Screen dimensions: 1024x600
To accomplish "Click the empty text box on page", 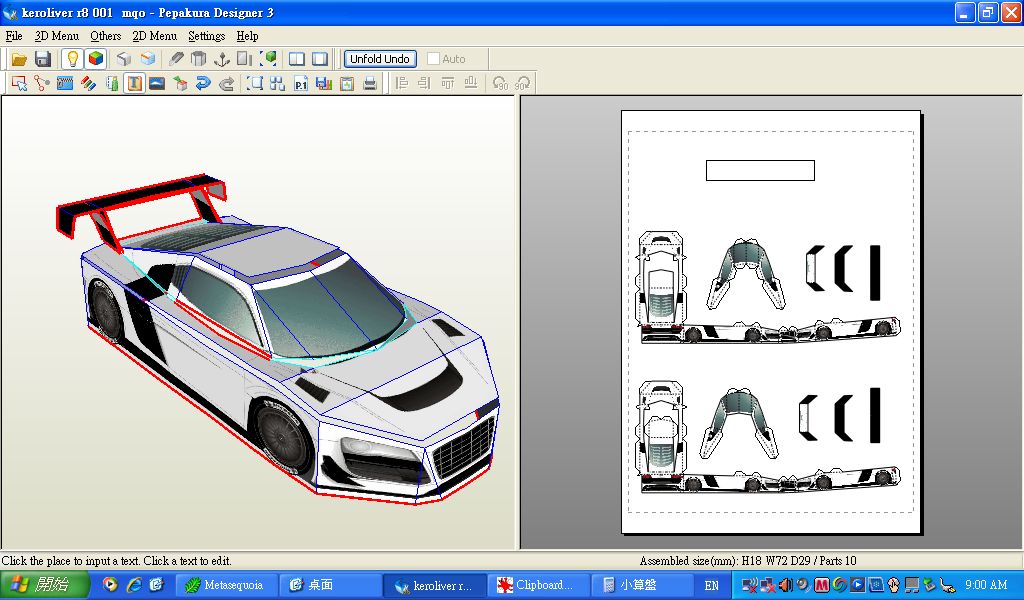I will tap(760, 170).
